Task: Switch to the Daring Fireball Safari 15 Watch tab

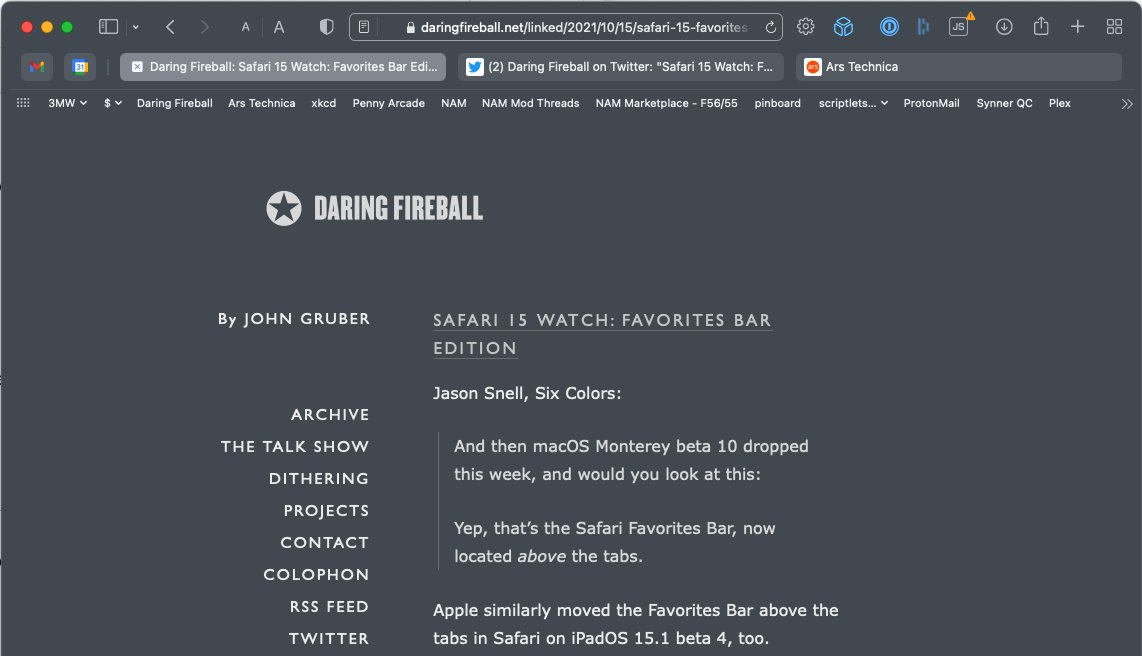Action: pos(283,67)
